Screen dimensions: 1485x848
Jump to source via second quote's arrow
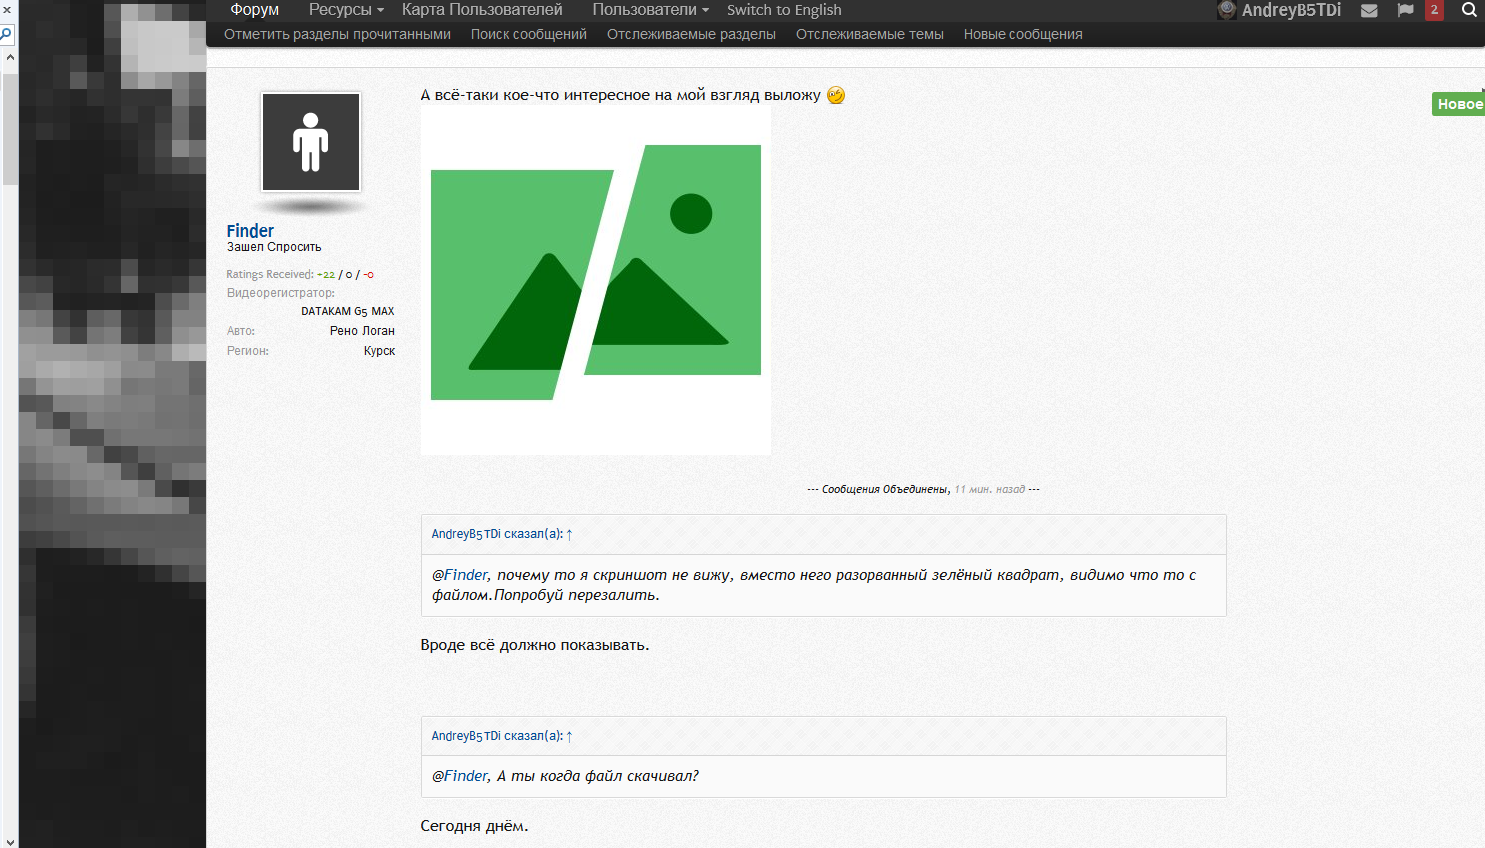pyautogui.click(x=570, y=737)
